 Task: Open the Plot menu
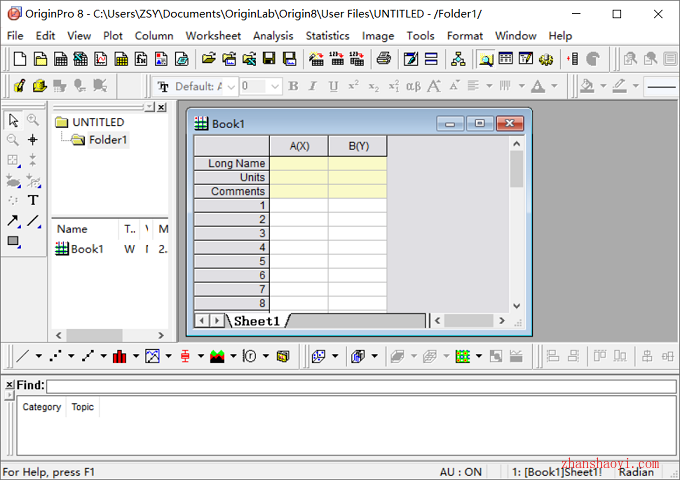pos(113,36)
